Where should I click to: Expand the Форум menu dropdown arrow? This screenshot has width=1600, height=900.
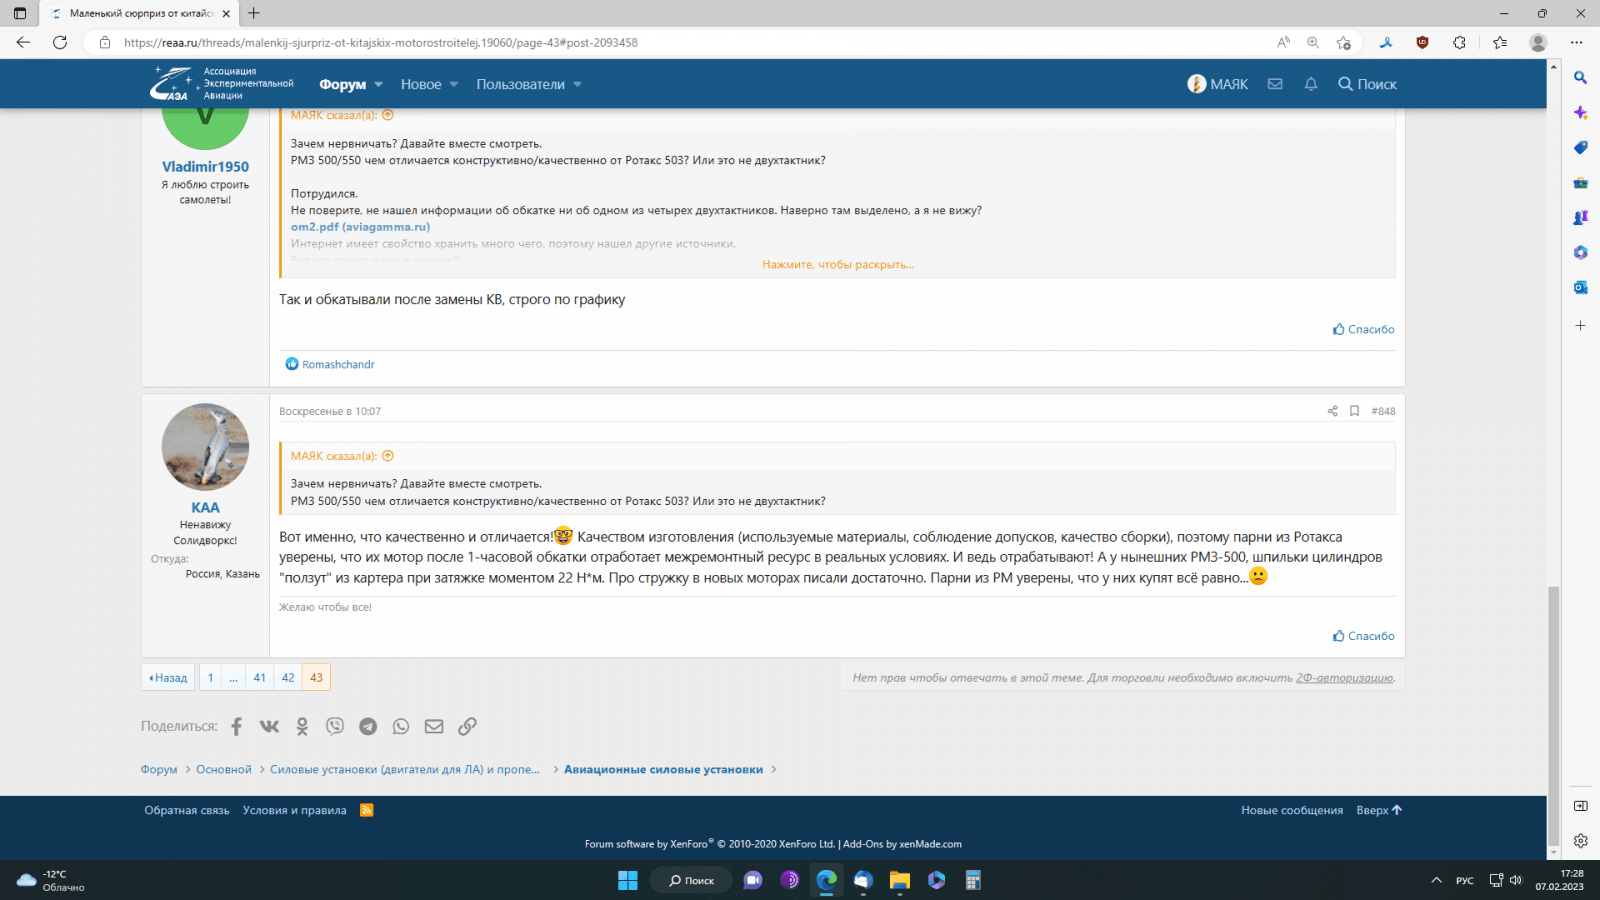click(379, 85)
